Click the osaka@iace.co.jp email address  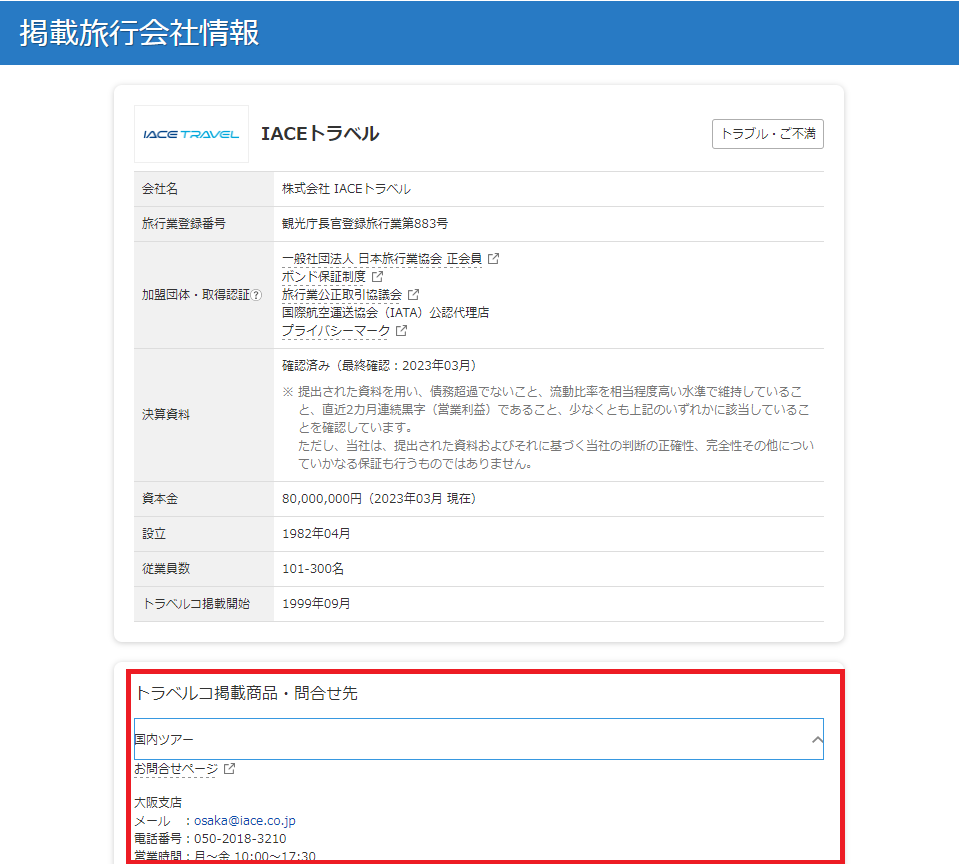244,820
